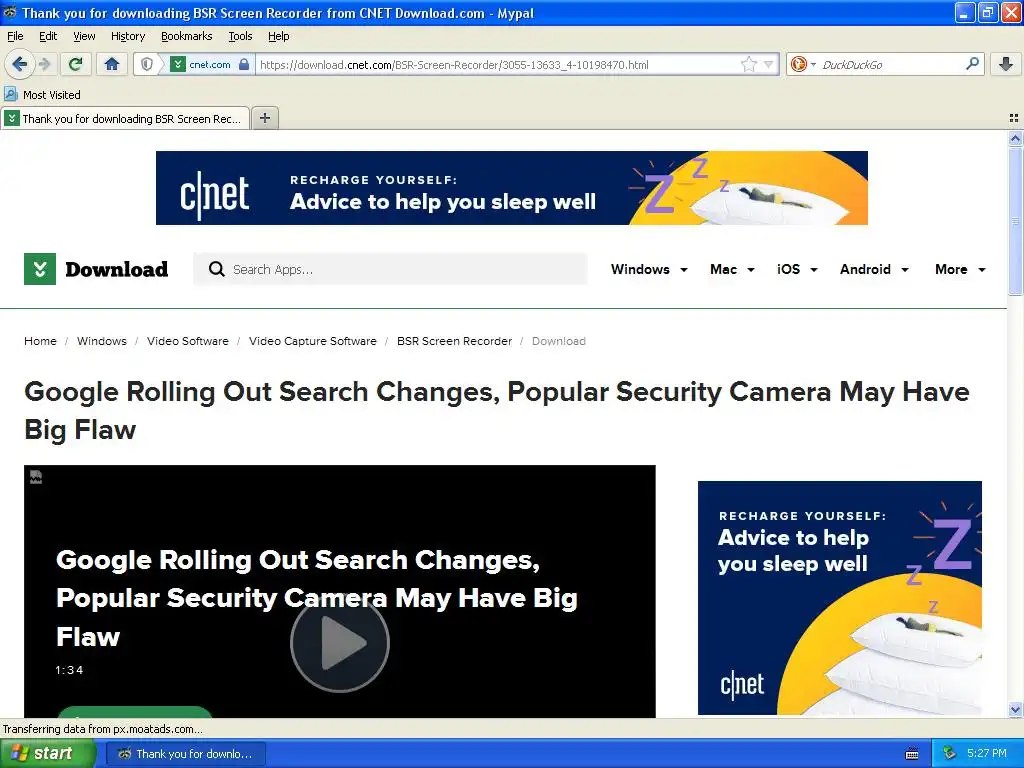Click the keyboard tray icon

(912, 754)
